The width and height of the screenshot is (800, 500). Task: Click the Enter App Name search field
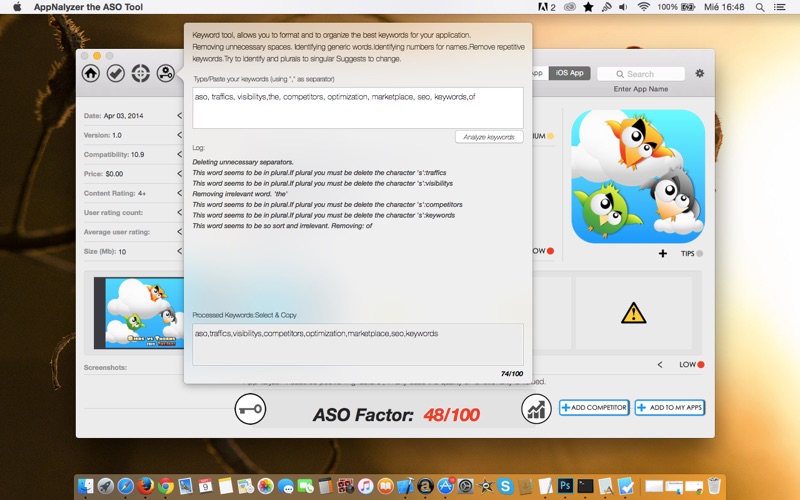point(641,74)
